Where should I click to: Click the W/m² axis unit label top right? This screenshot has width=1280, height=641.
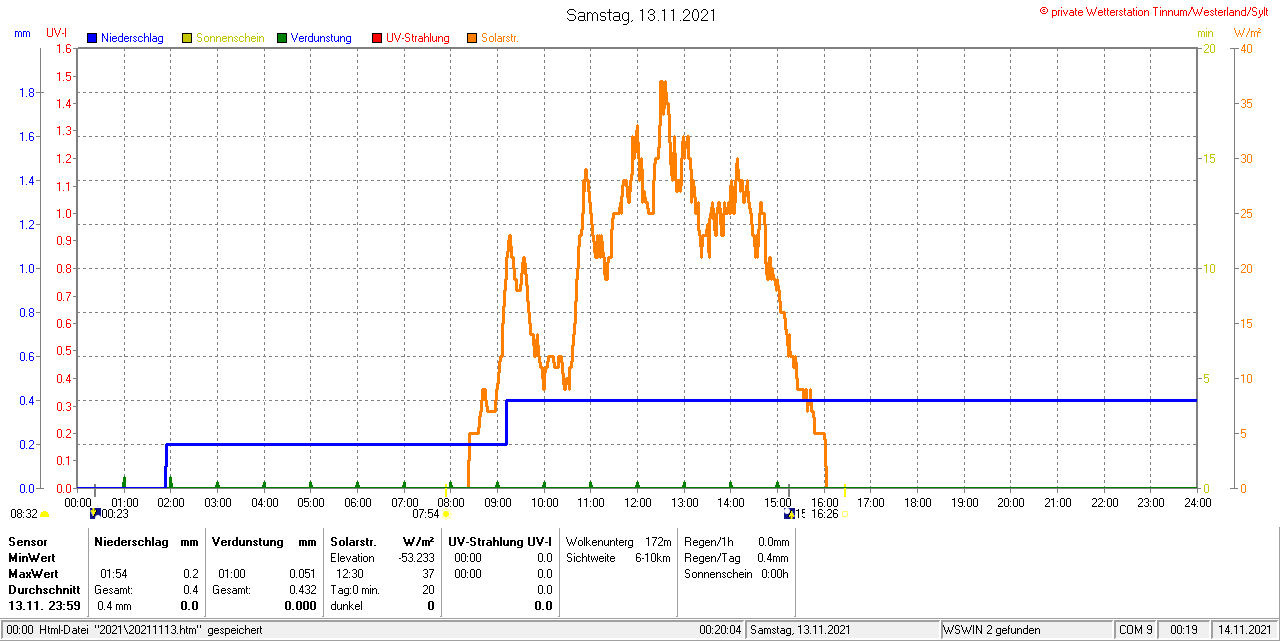coord(1248,33)
